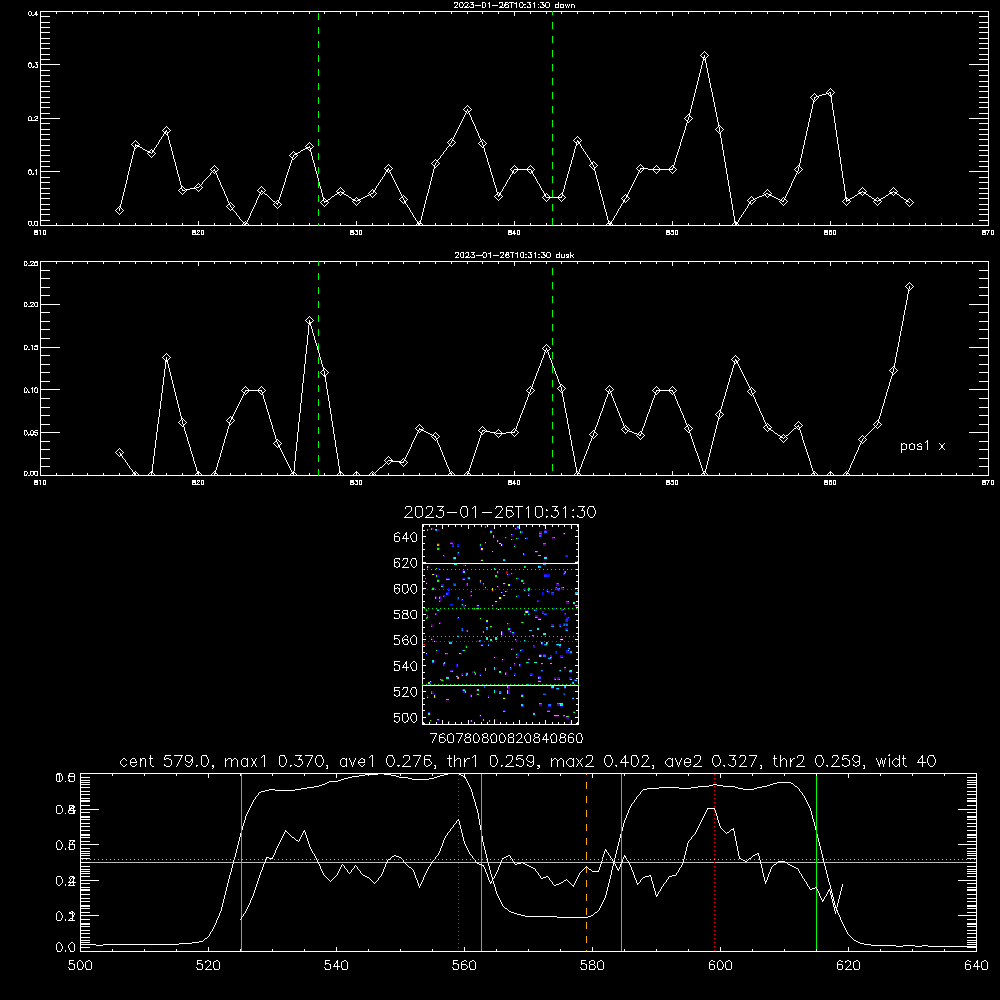Click the large '2023-01-26T10:31:30' image title
1000x1000 pixels.
500,512
